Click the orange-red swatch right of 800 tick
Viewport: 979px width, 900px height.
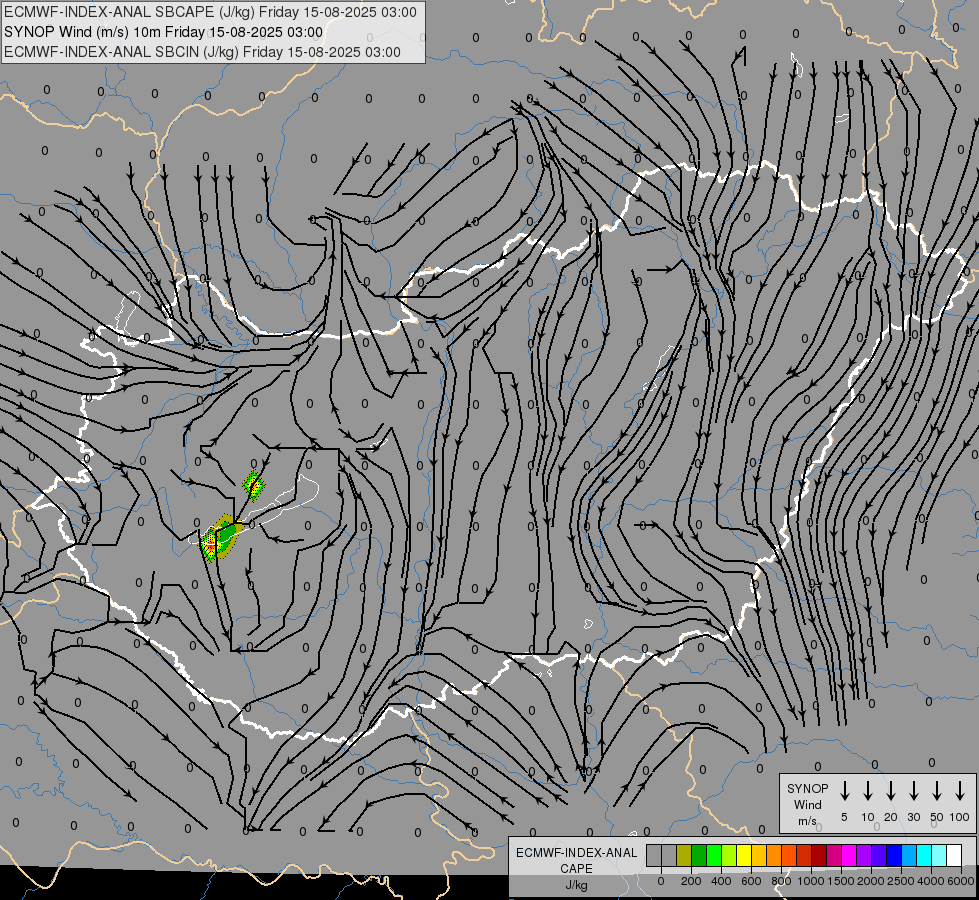pos(789,856)
